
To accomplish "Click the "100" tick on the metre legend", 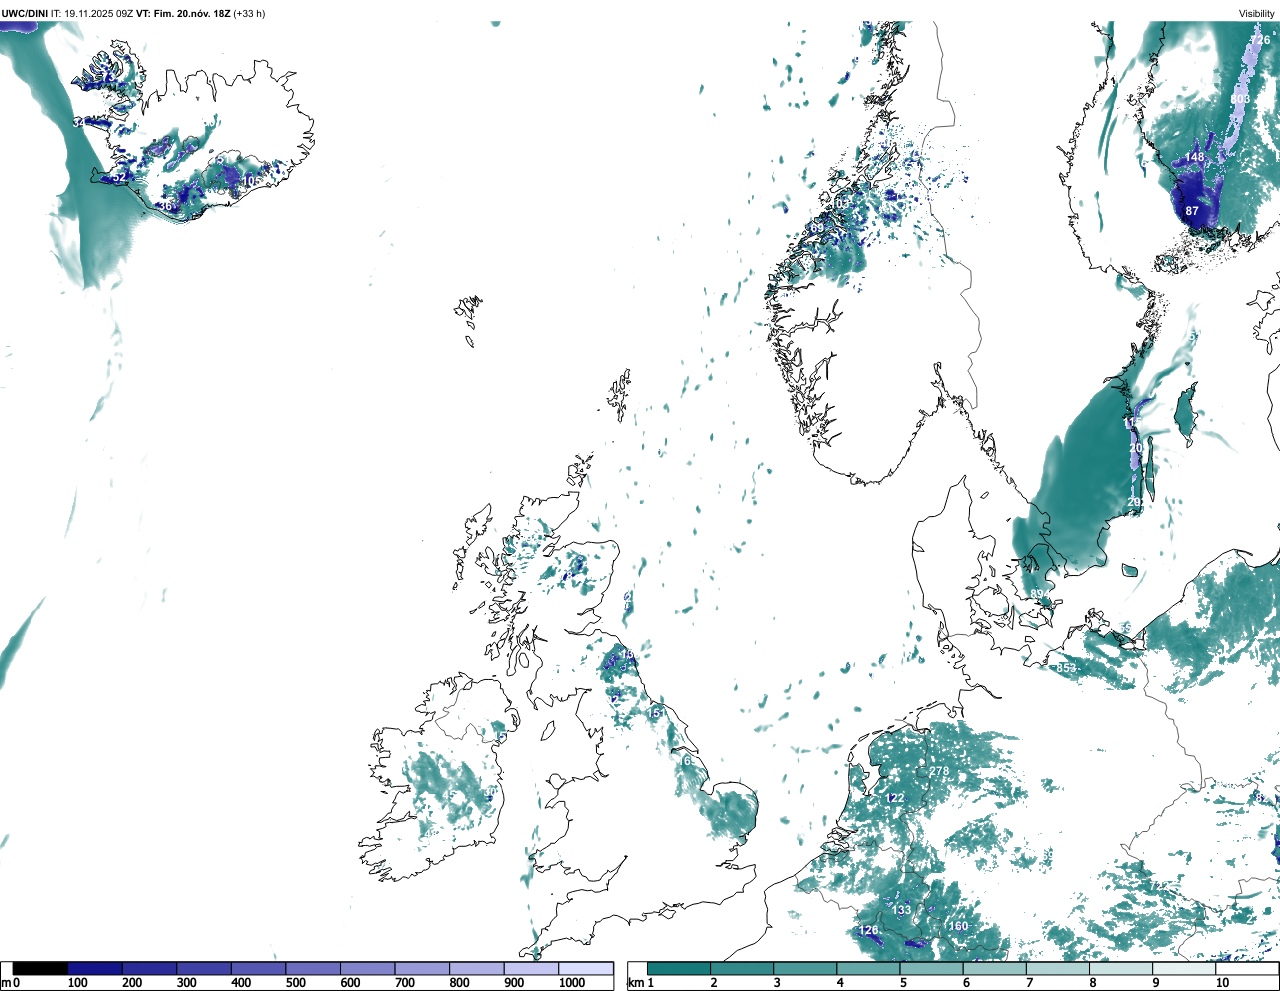I will click(x=77, y=983).
